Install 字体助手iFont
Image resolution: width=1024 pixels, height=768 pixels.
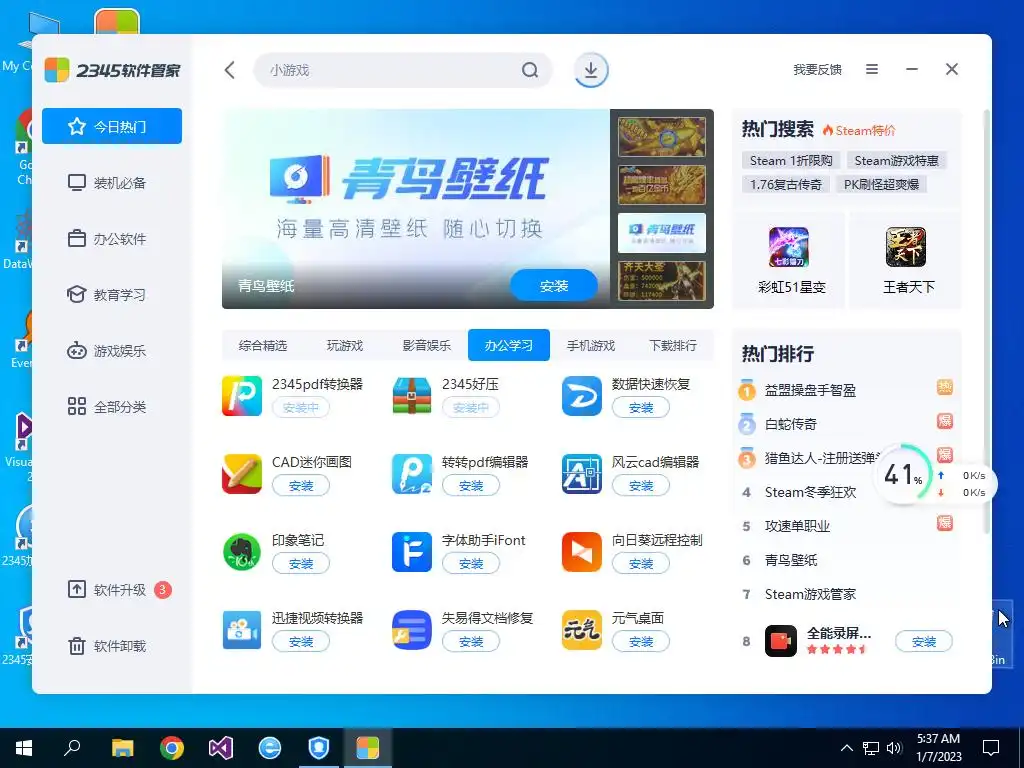click(x=471, y=563)
